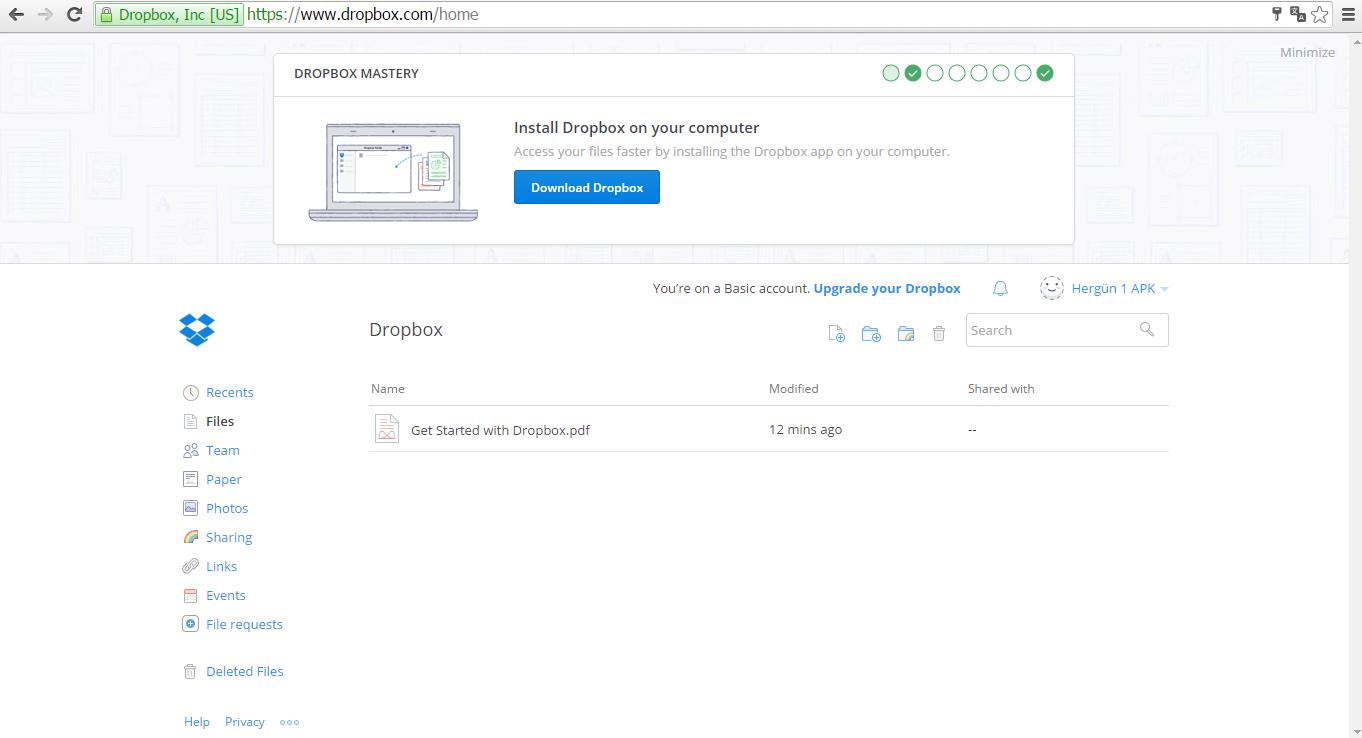Click the Upgrade your Dropbox link
1362x738 pixels.
(x=887, y=288)
